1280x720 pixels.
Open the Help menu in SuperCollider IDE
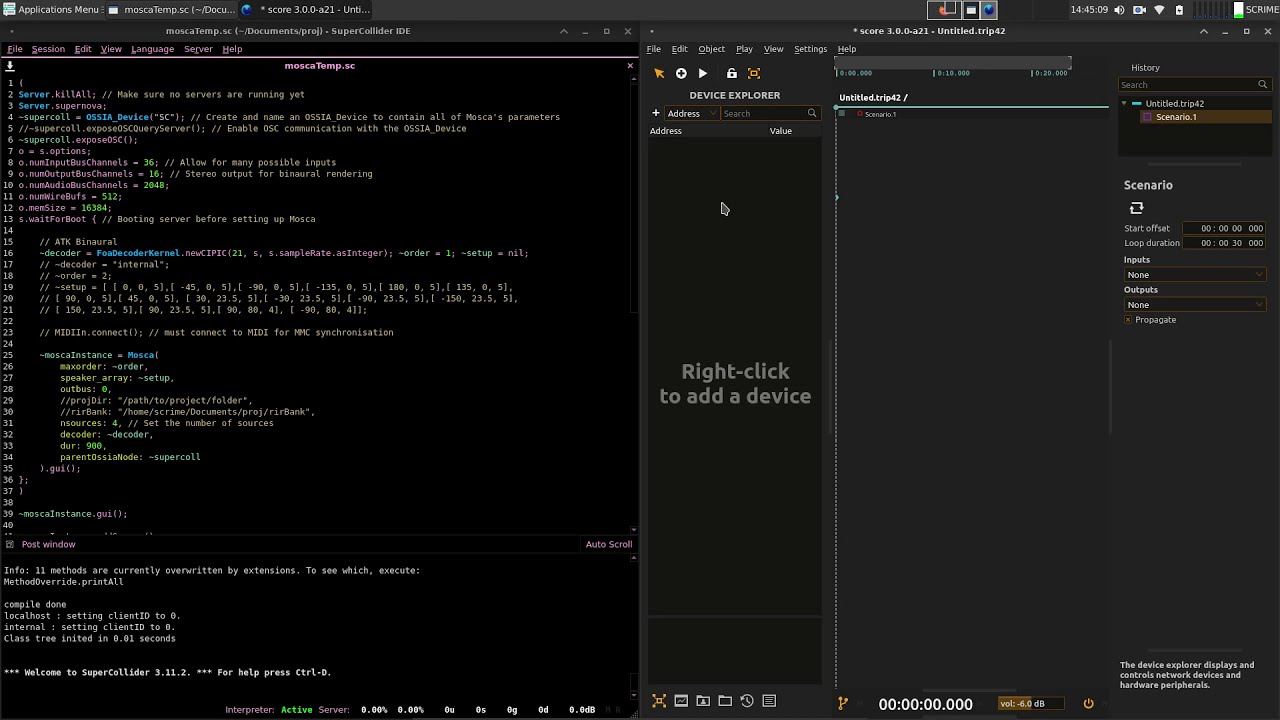tap(232, 49)
